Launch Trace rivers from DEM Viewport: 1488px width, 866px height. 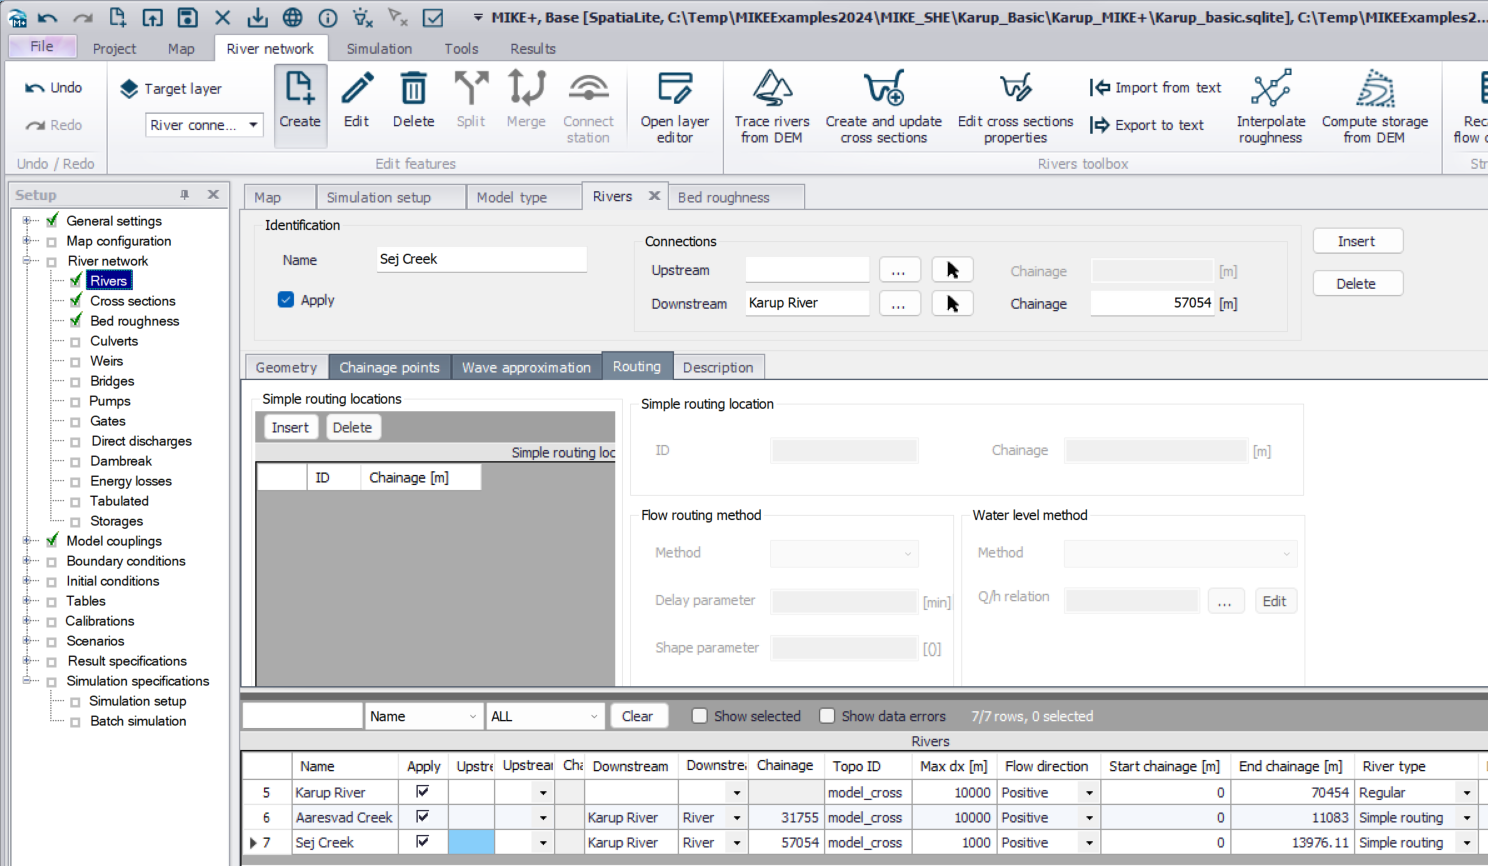[x=772, y=106]
